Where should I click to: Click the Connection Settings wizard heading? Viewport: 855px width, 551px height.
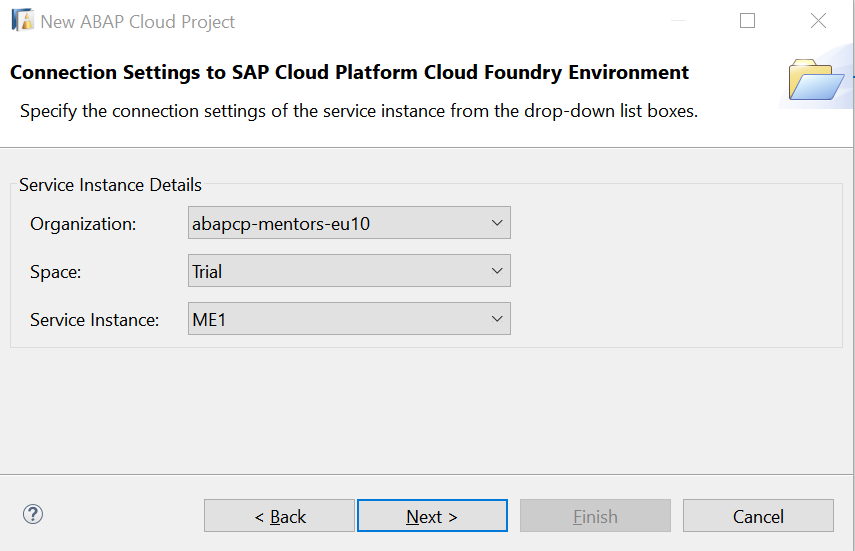pyautogui.click(x=349, y=72)
